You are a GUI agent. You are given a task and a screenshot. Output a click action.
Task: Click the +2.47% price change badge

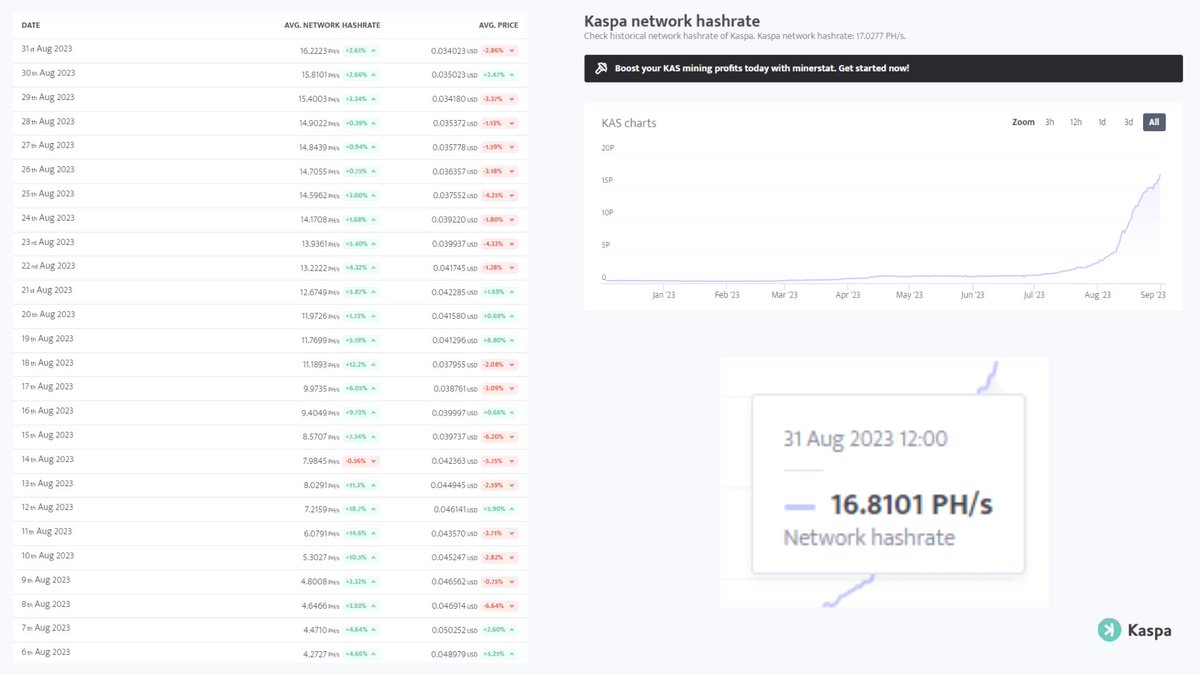500,74
